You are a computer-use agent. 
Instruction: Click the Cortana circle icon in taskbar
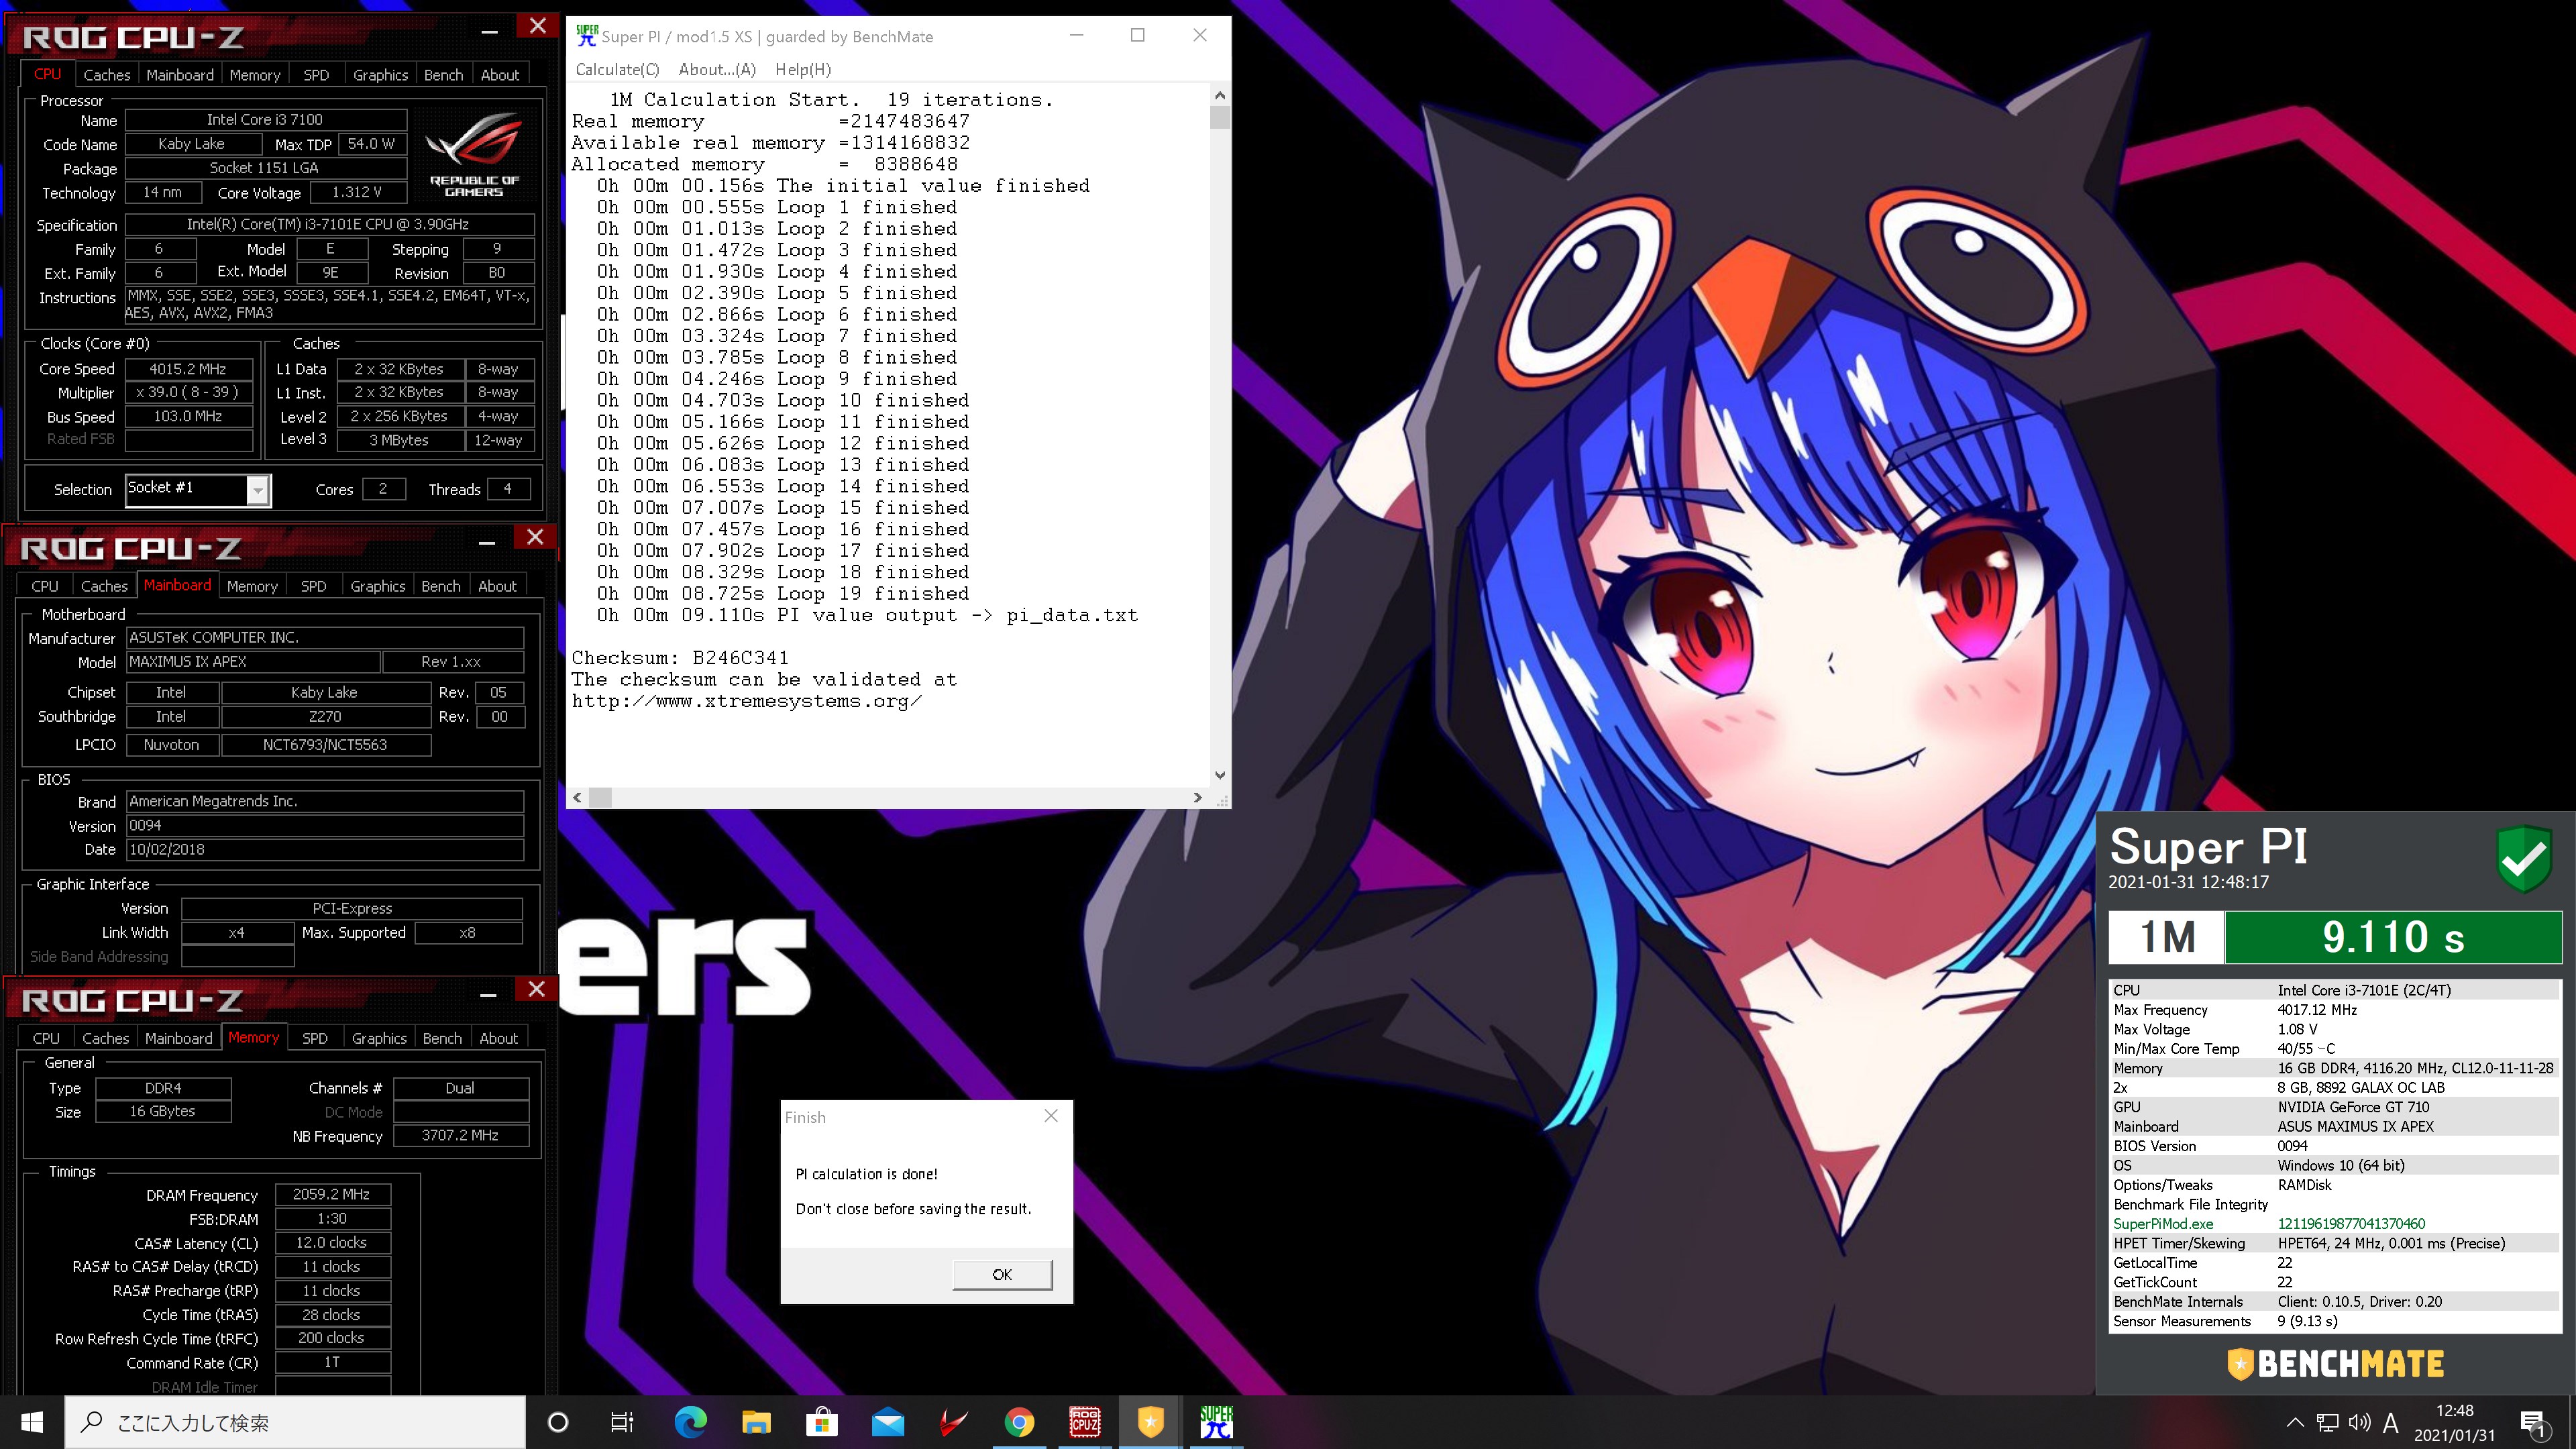558,1422
